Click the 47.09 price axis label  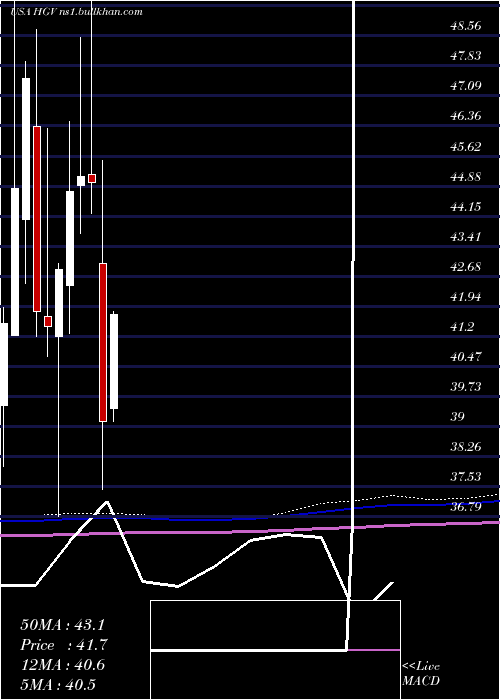pos(466,85)
